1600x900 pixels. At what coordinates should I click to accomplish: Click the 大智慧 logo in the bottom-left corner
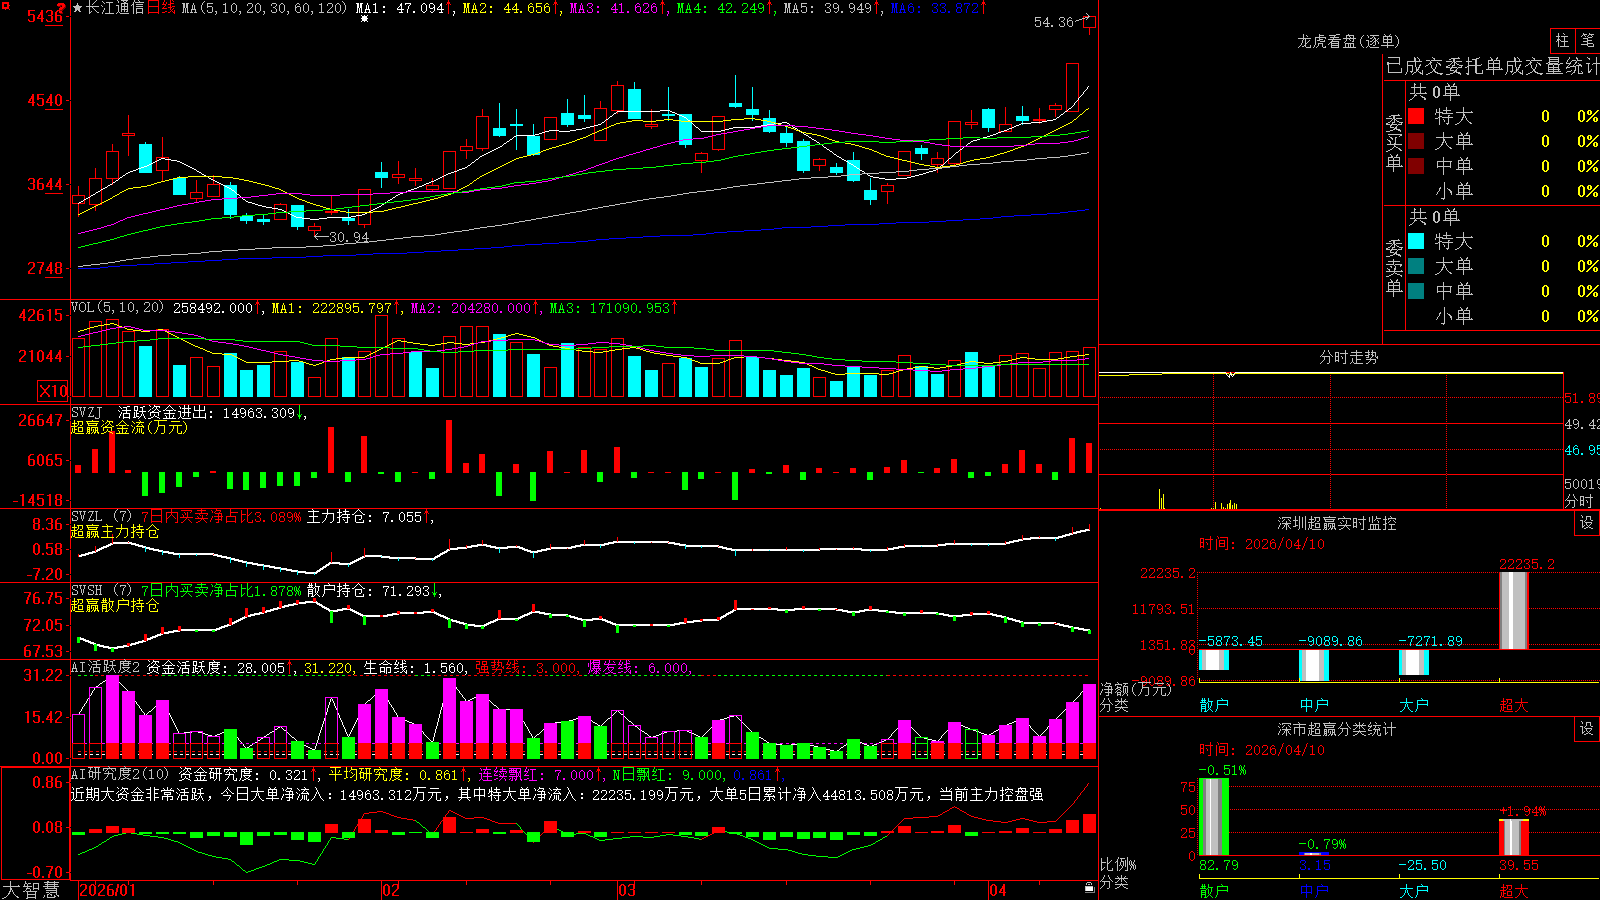31,890
